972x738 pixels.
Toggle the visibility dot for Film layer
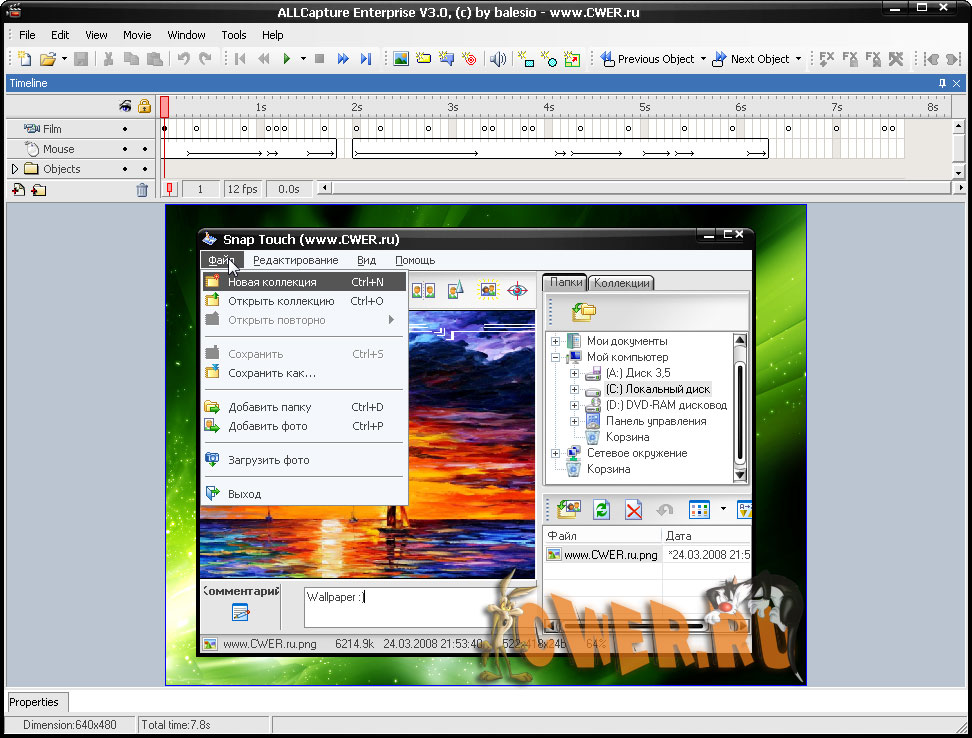[125, 129]
